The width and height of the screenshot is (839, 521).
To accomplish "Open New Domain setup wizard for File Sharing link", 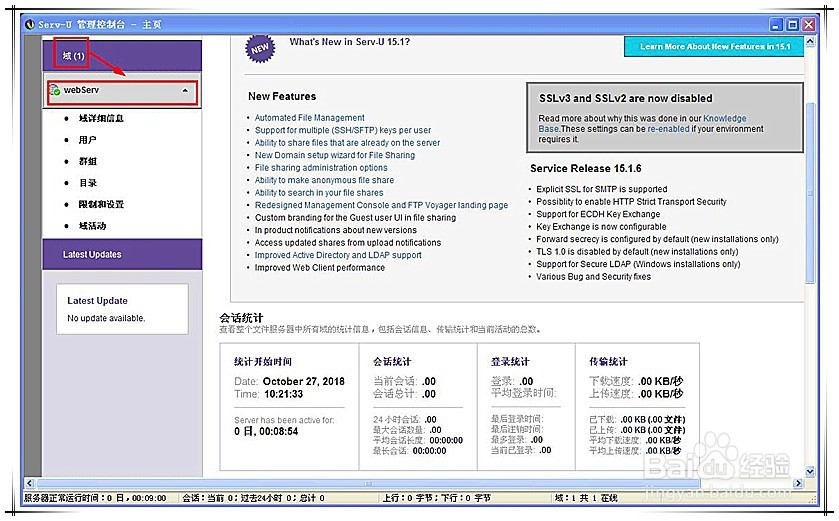I will [x=334, y=155].
